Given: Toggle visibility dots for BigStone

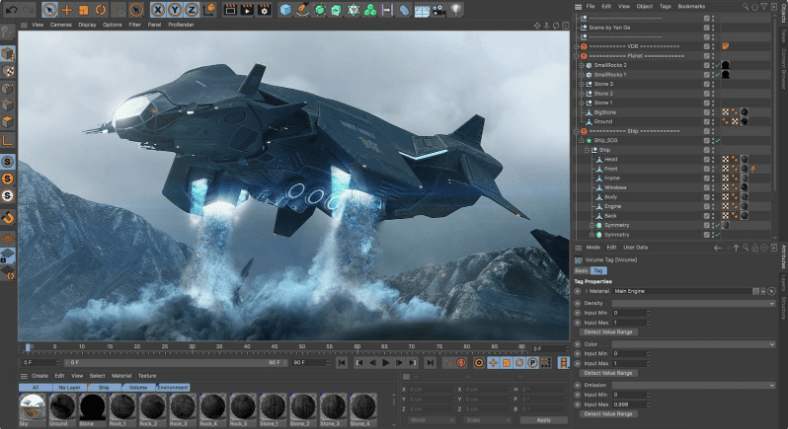Looking at the screenshot, I should tap(713, 113).
